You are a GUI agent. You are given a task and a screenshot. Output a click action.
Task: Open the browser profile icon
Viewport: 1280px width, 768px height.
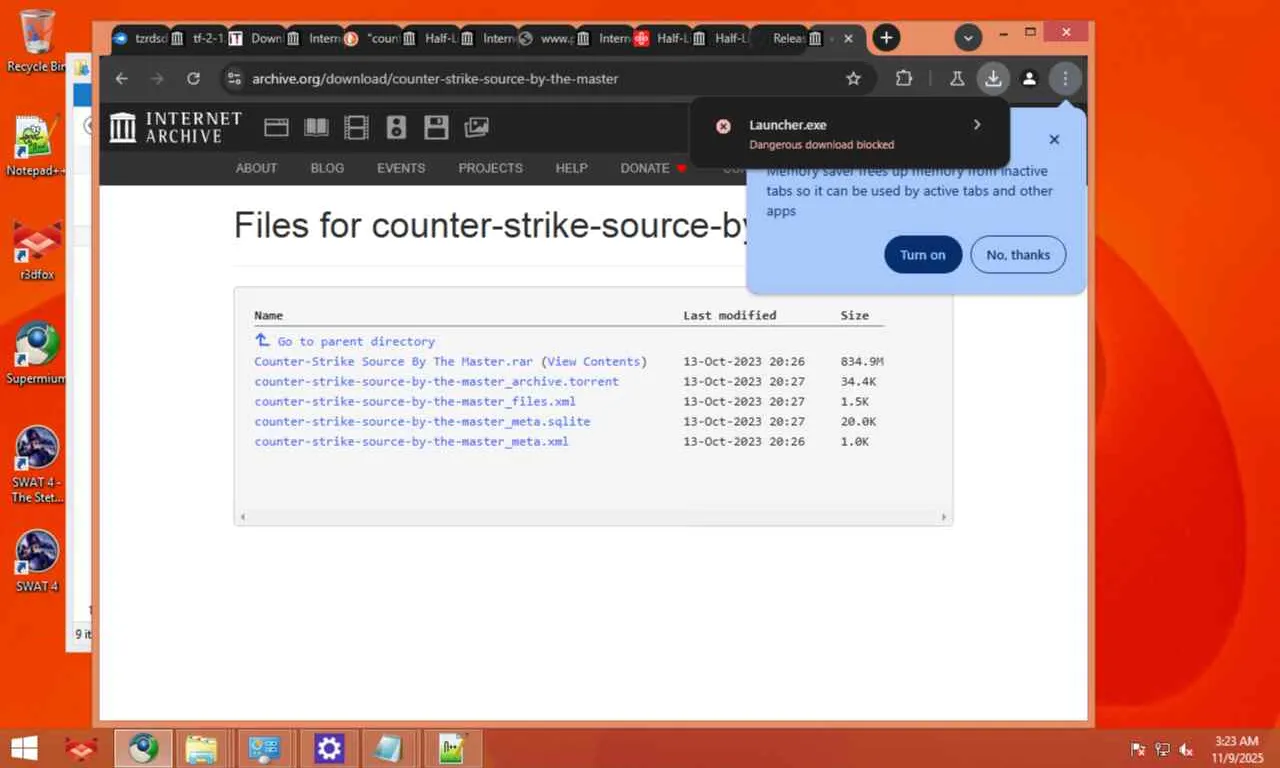(x=1029, y=78)
